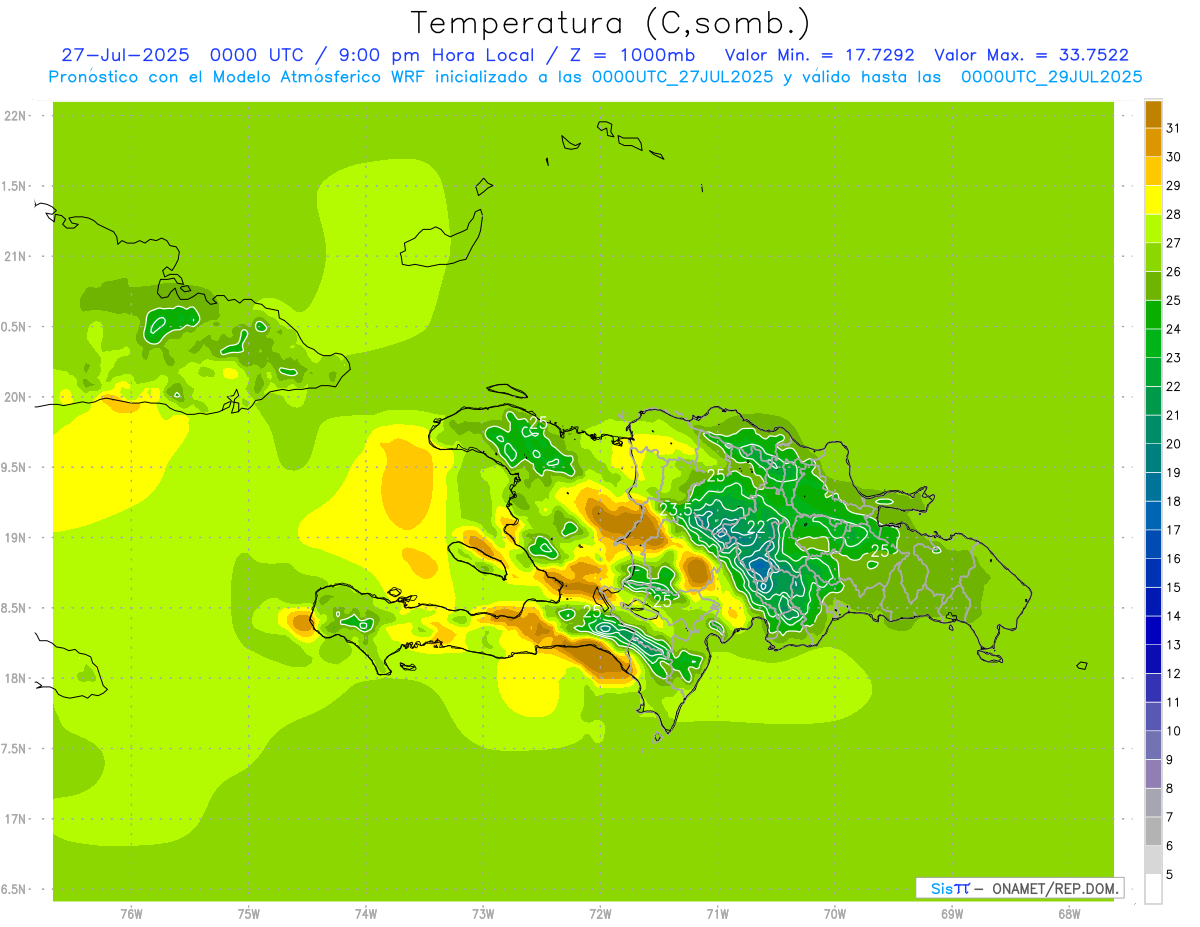This screenshot has height=927, width=1200.
Task: Click the '74W' longitude axis label
Action: coord(365,913)
